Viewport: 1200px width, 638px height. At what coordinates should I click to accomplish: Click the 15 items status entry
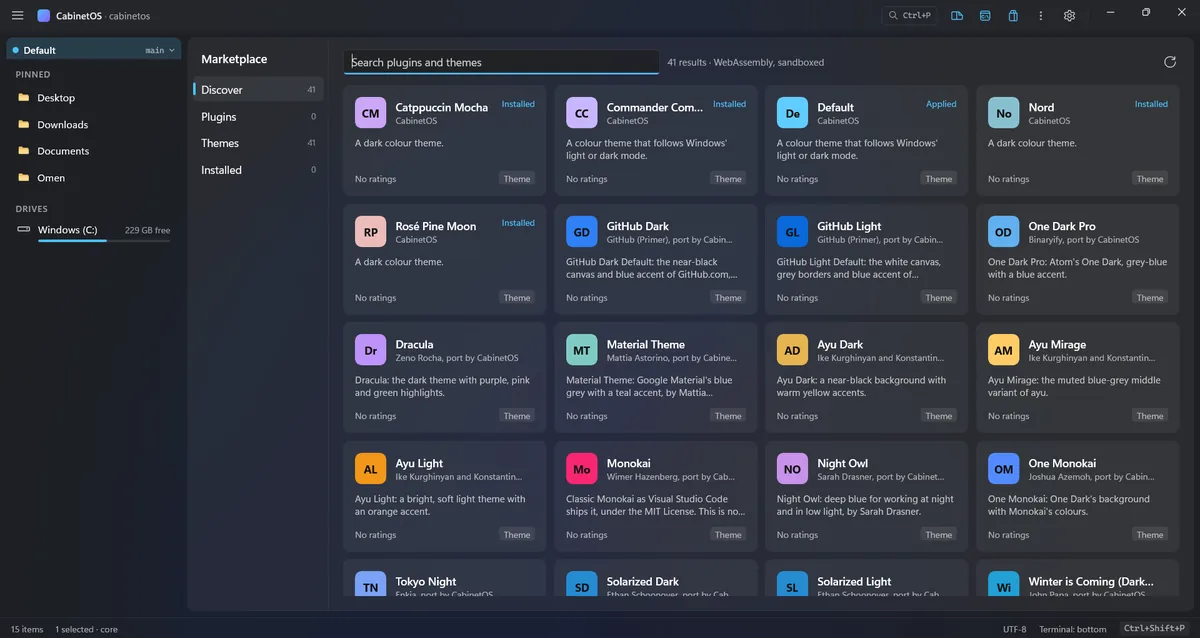[27, 629]
